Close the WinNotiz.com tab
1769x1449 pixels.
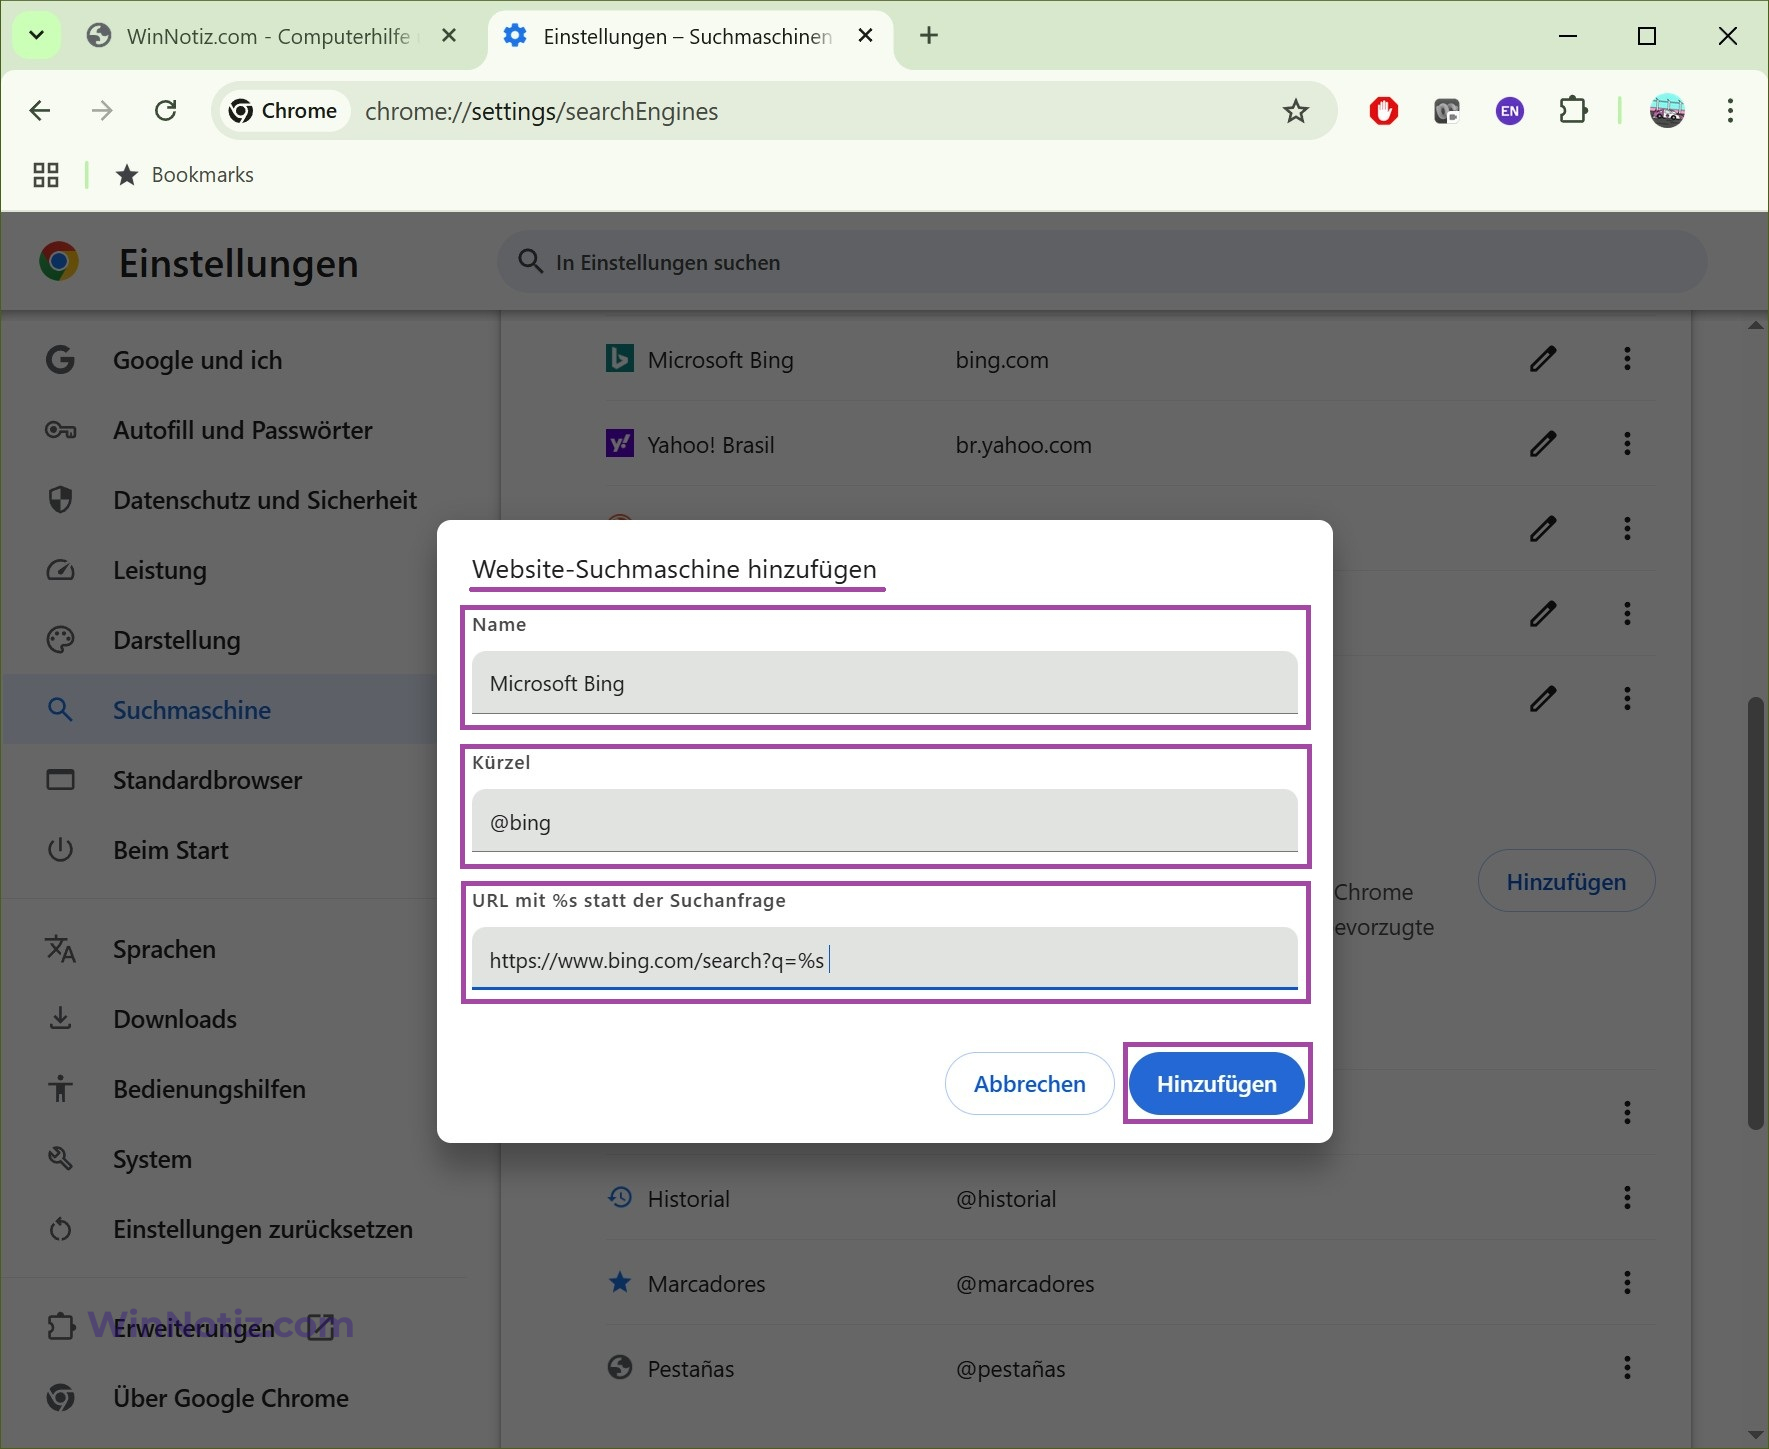449,36
